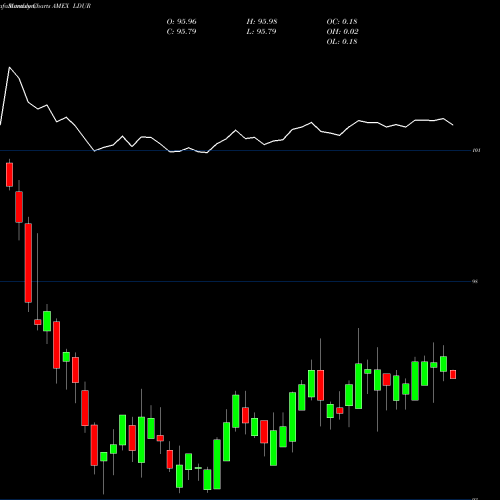
Task: Select the OC: 0.18 readout
Action: 342,22
